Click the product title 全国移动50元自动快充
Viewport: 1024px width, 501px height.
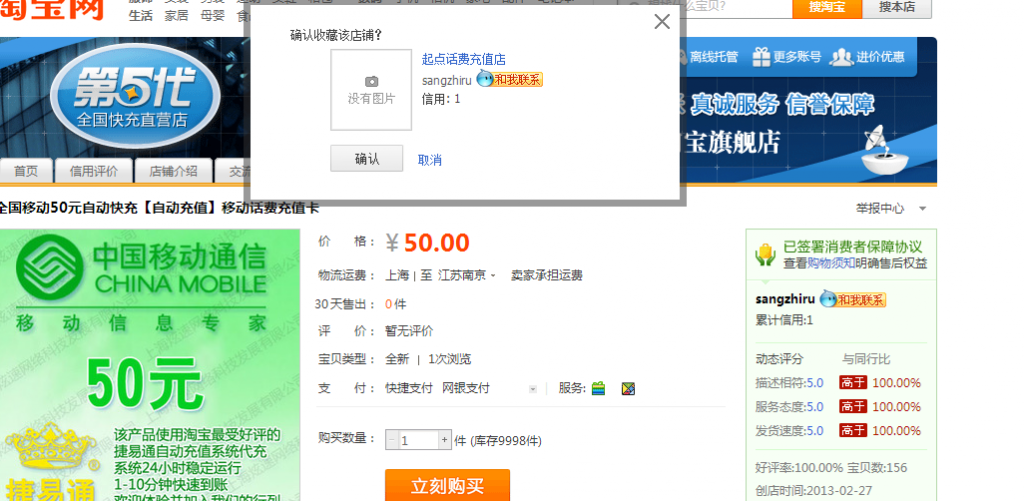coord(159,208)
